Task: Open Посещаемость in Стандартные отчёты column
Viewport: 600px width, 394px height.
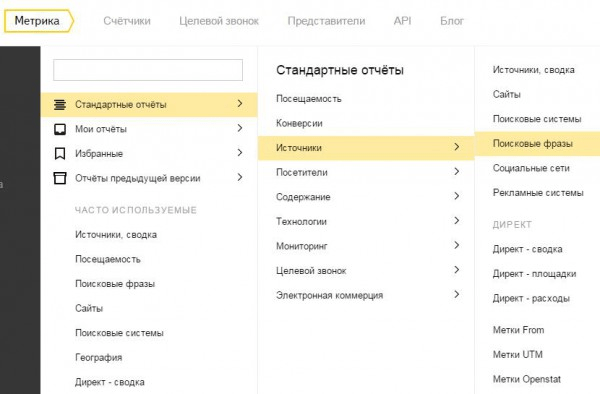Action: [x=309, y=99]
